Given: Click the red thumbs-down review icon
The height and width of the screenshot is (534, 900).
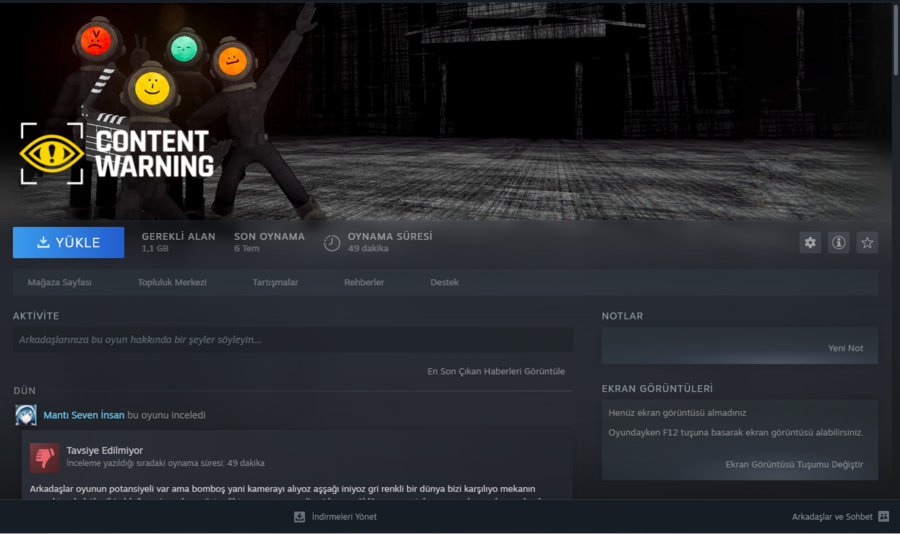Looking at the screenshot, I should (x=45, y=458).
